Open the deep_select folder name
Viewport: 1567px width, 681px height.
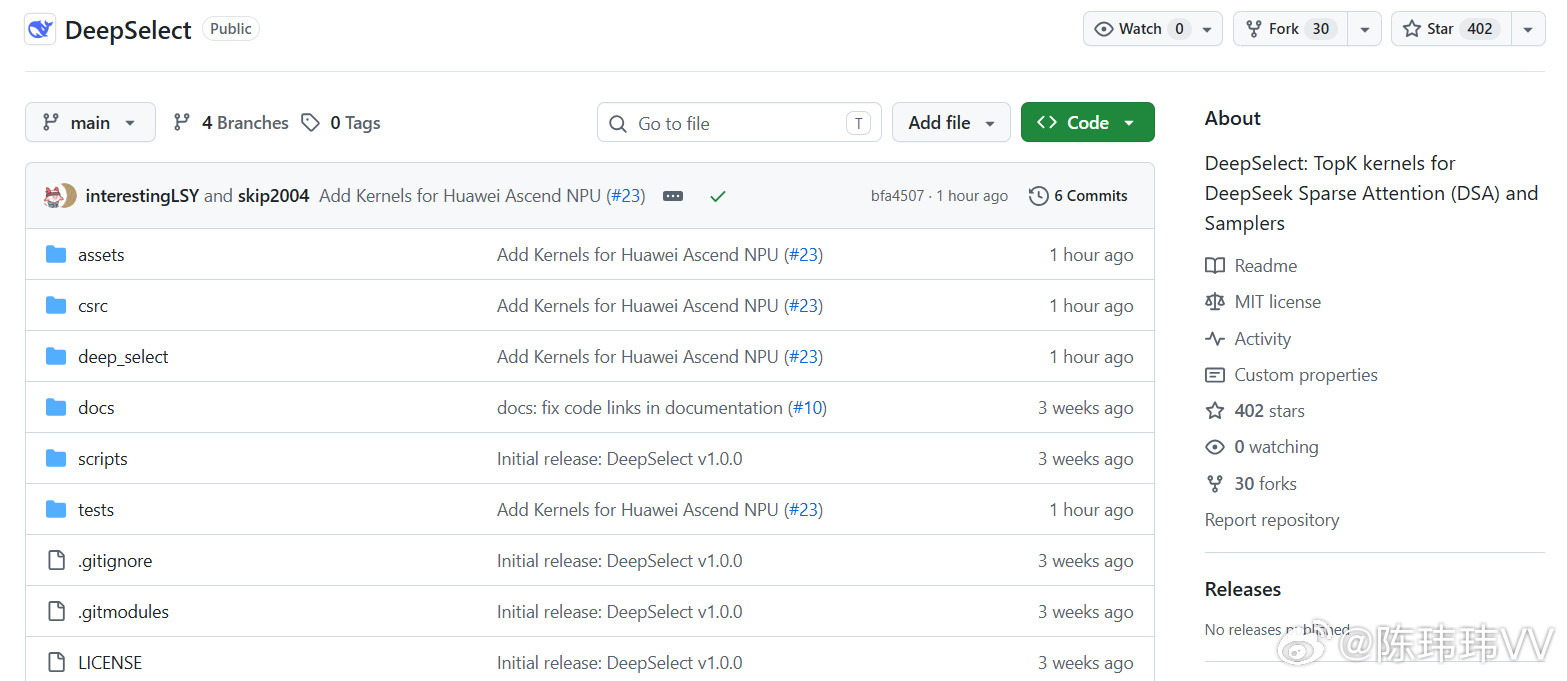123,357
